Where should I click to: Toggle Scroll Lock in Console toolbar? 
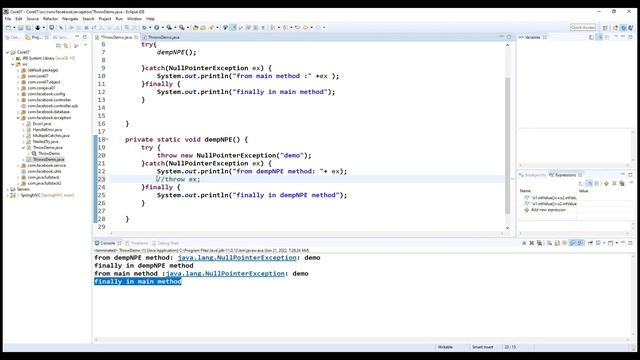click(x=557, y=243)
